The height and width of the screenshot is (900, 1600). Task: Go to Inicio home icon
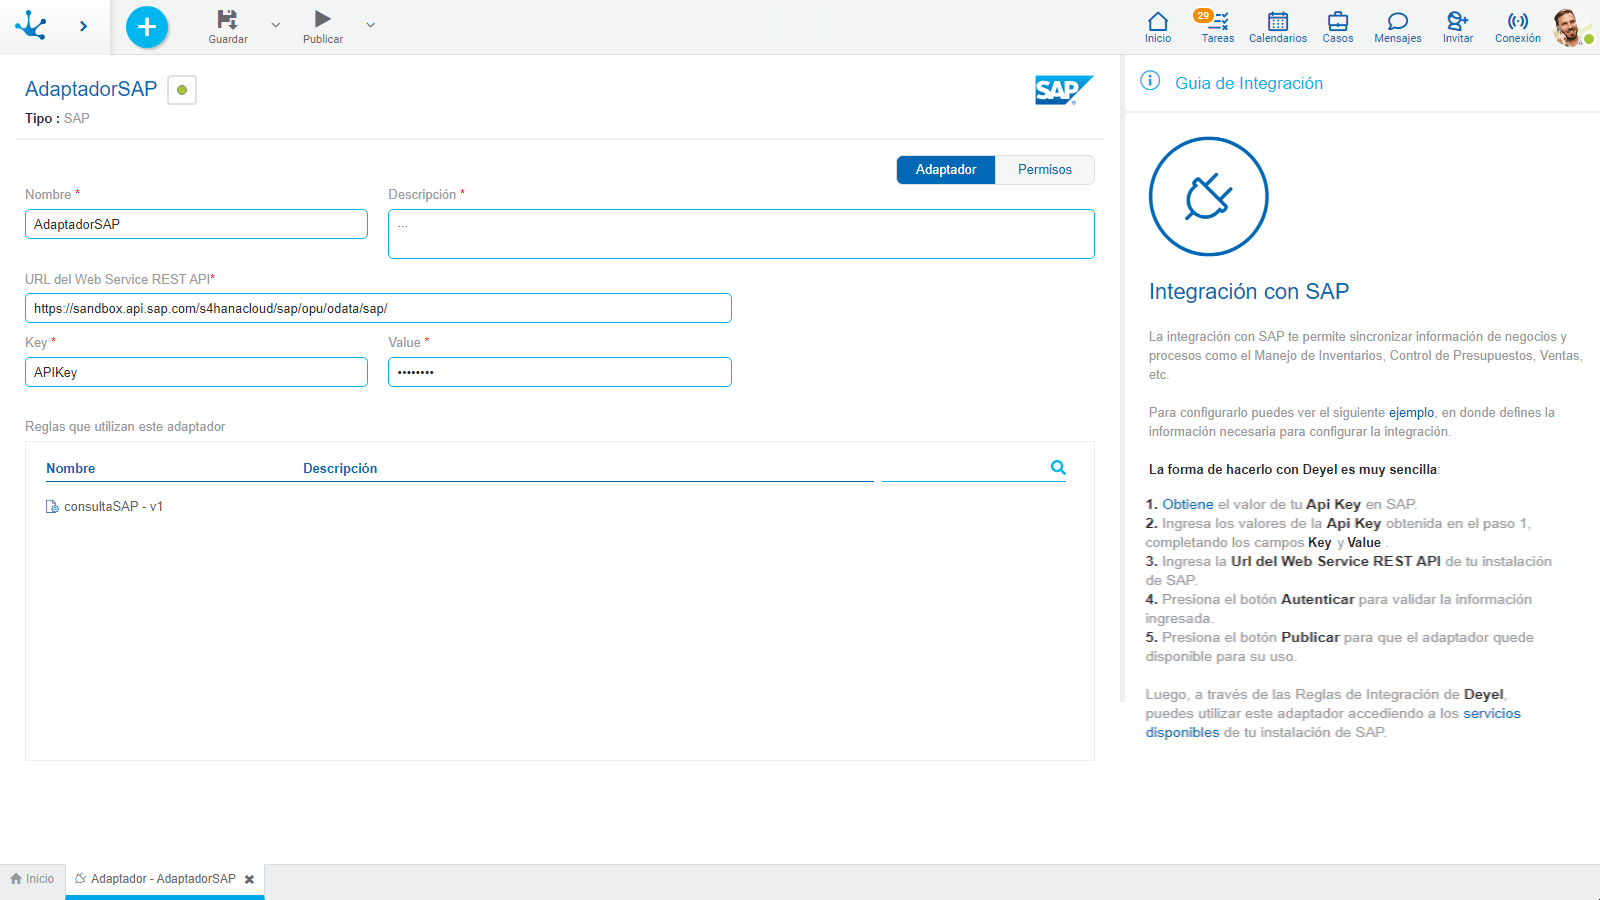[1158, 21]
